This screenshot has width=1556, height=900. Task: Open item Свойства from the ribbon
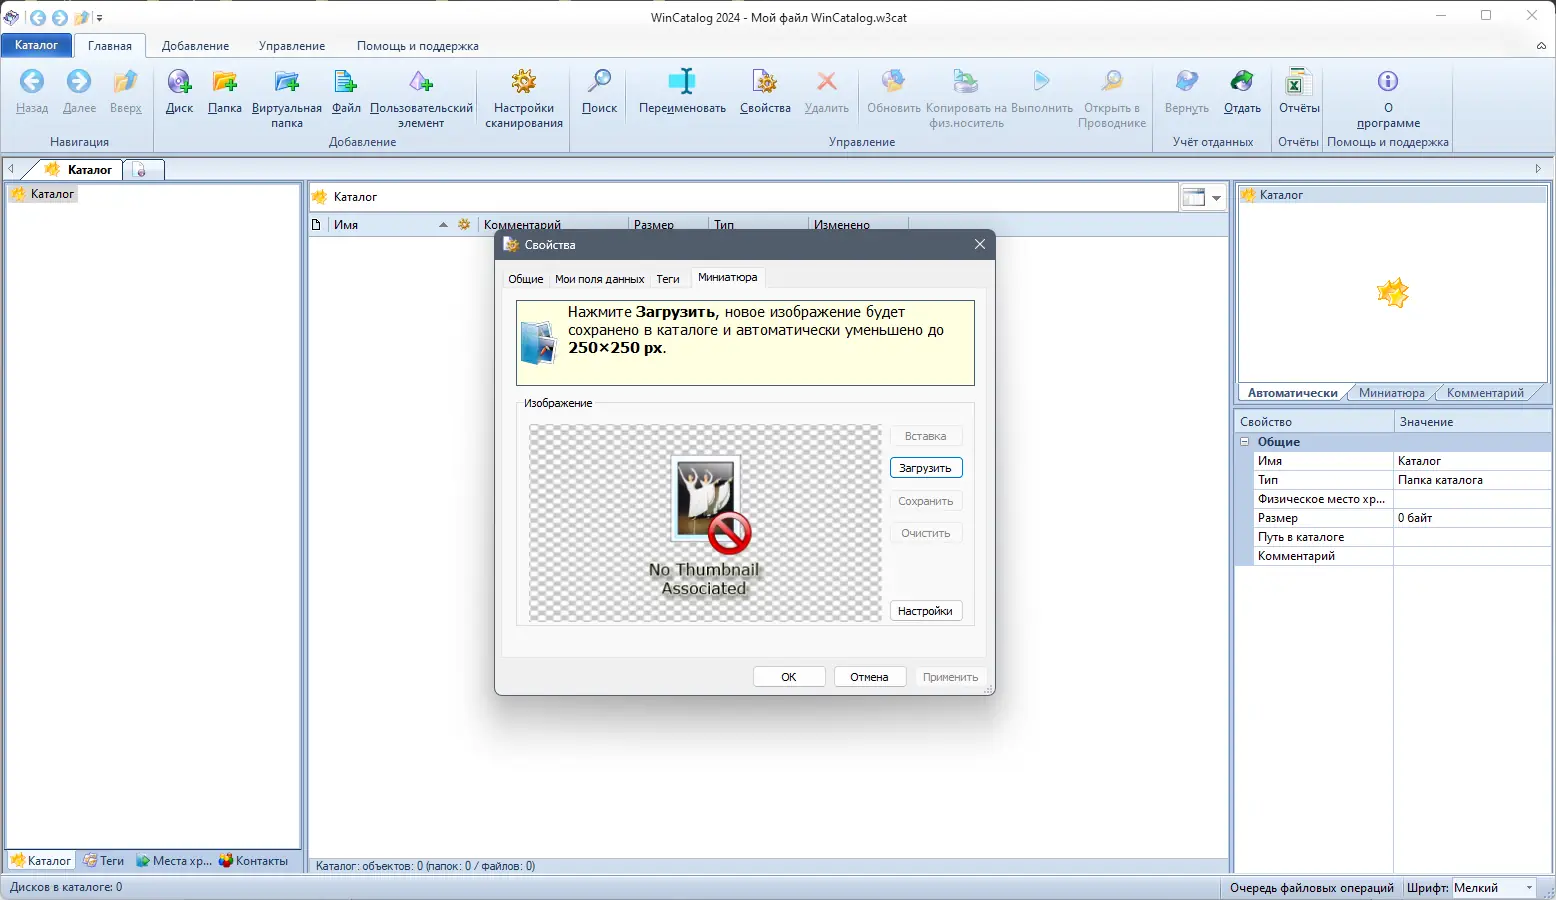765,92
